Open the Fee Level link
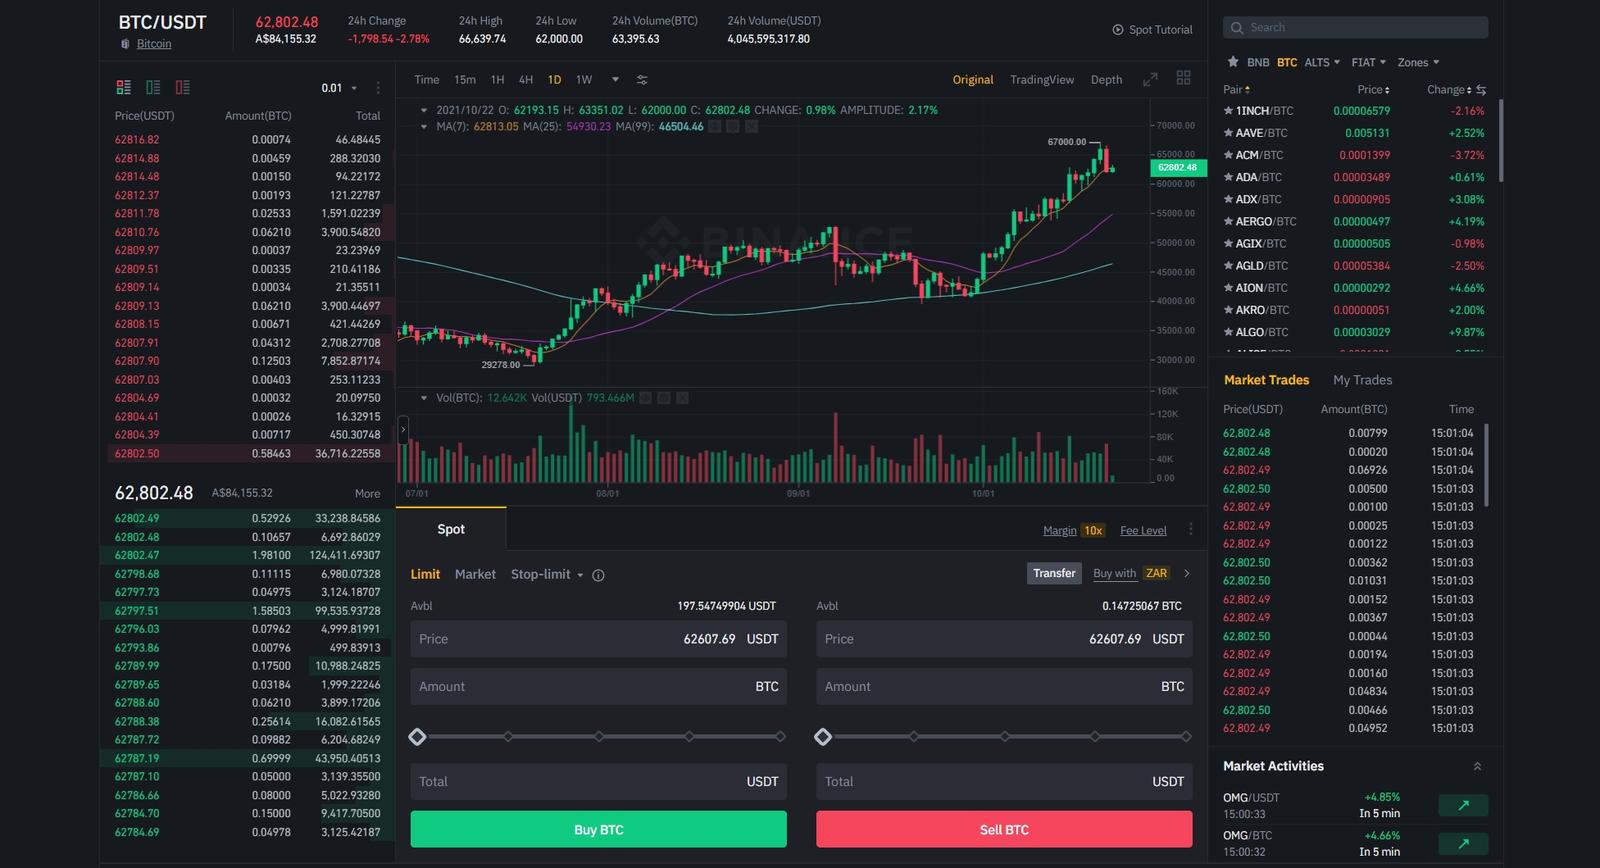Screen dimensions: 1600x868 click(1143, 530)
